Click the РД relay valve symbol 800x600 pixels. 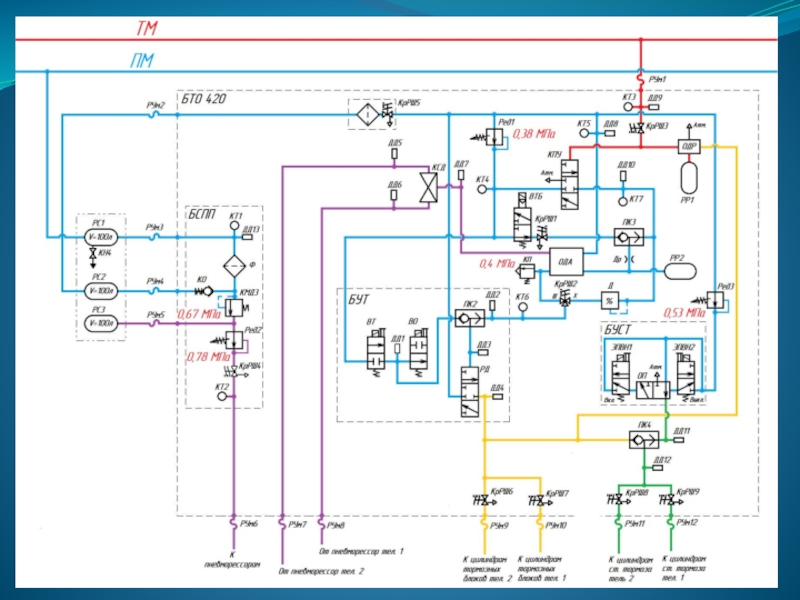point(470,392)
